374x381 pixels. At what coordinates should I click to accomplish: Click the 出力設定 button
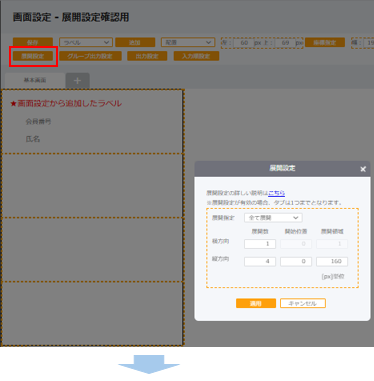(x=147, y=56)
